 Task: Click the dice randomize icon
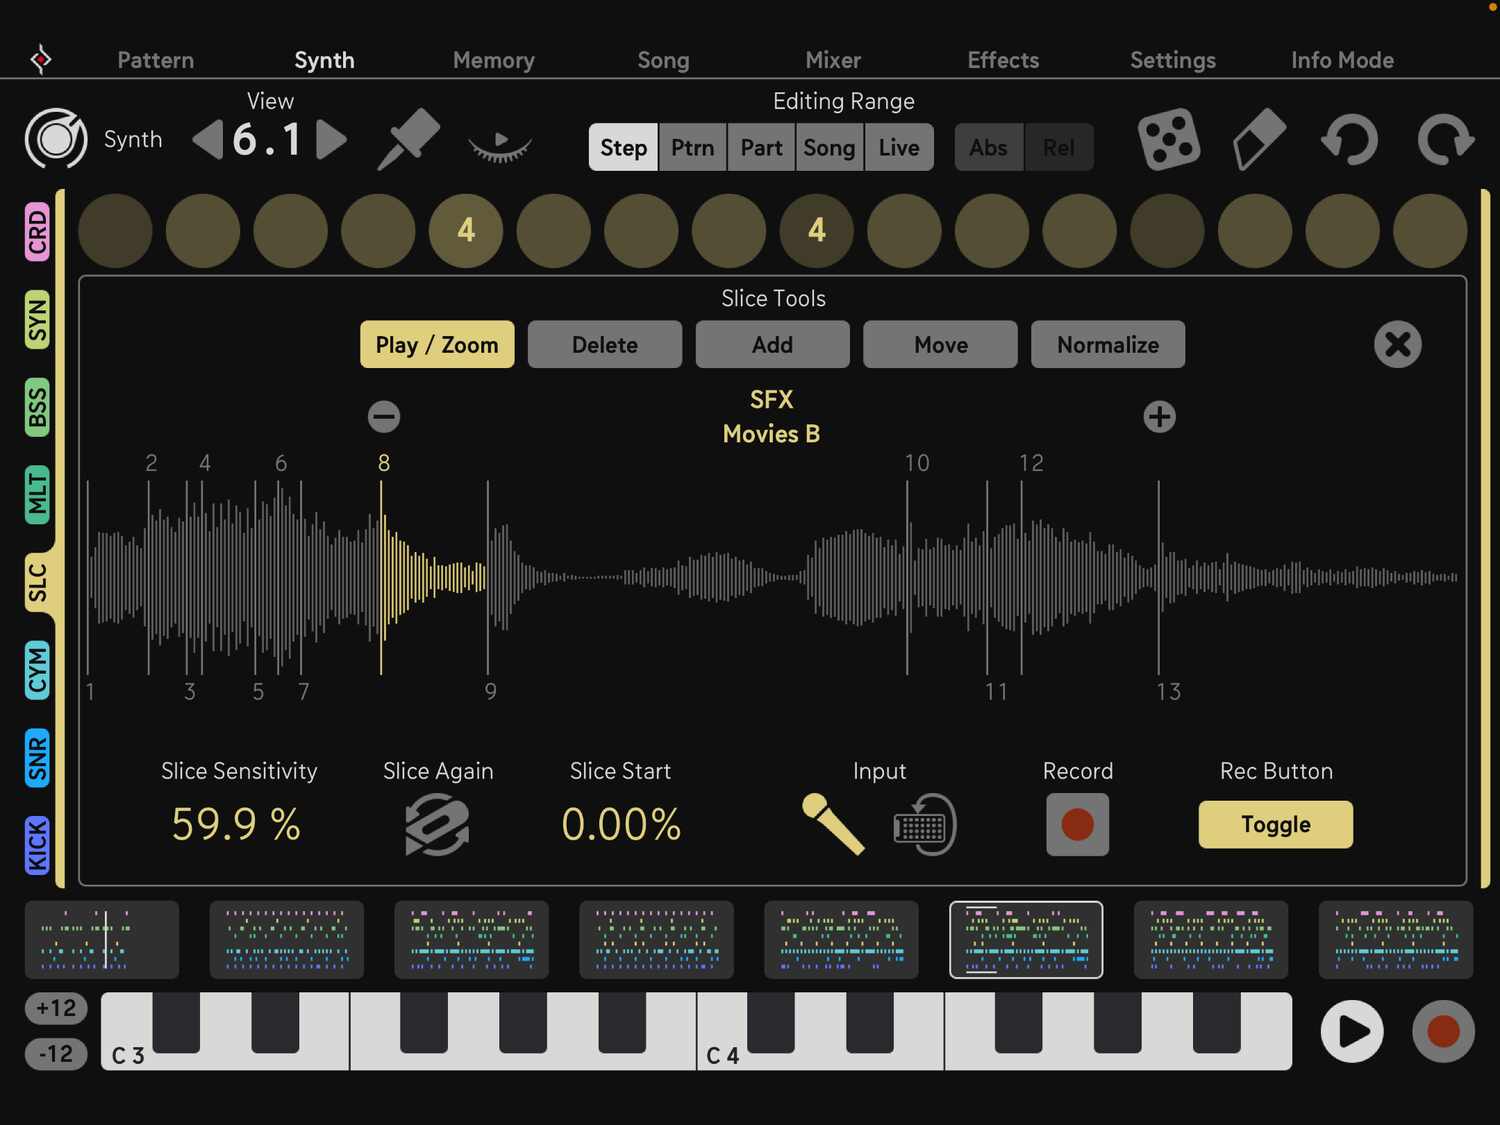(x=1168, y=139)
